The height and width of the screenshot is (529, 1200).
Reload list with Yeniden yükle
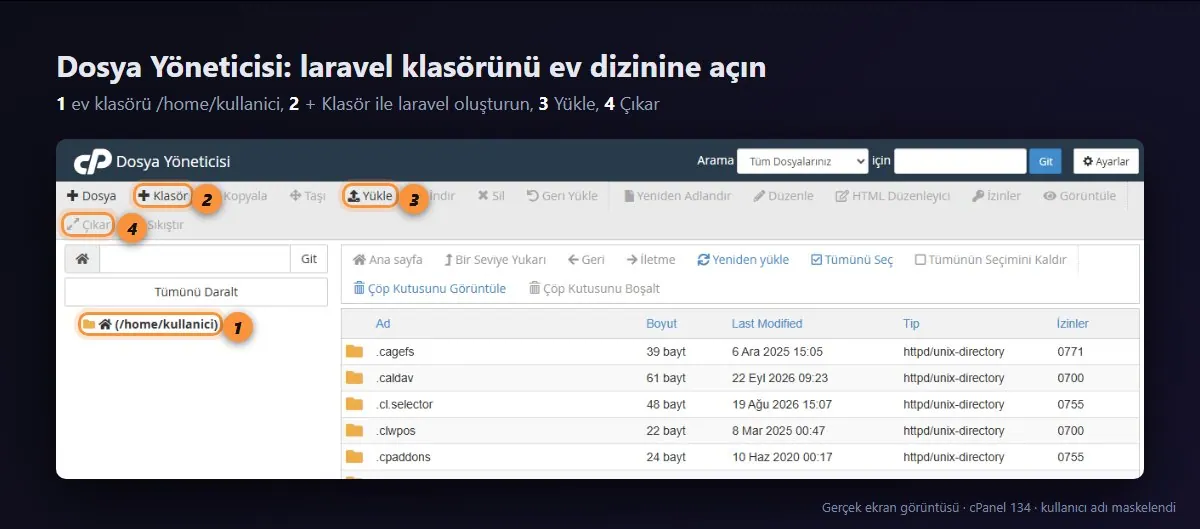[743, 259]
